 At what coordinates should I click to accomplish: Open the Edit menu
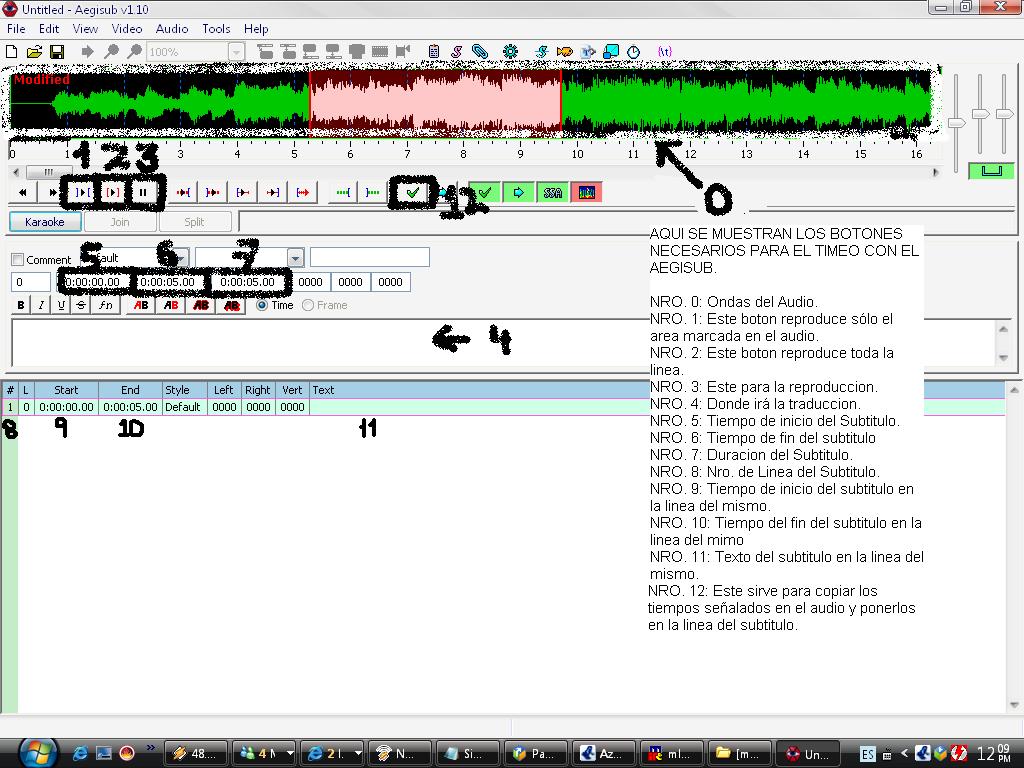[49, 29]
